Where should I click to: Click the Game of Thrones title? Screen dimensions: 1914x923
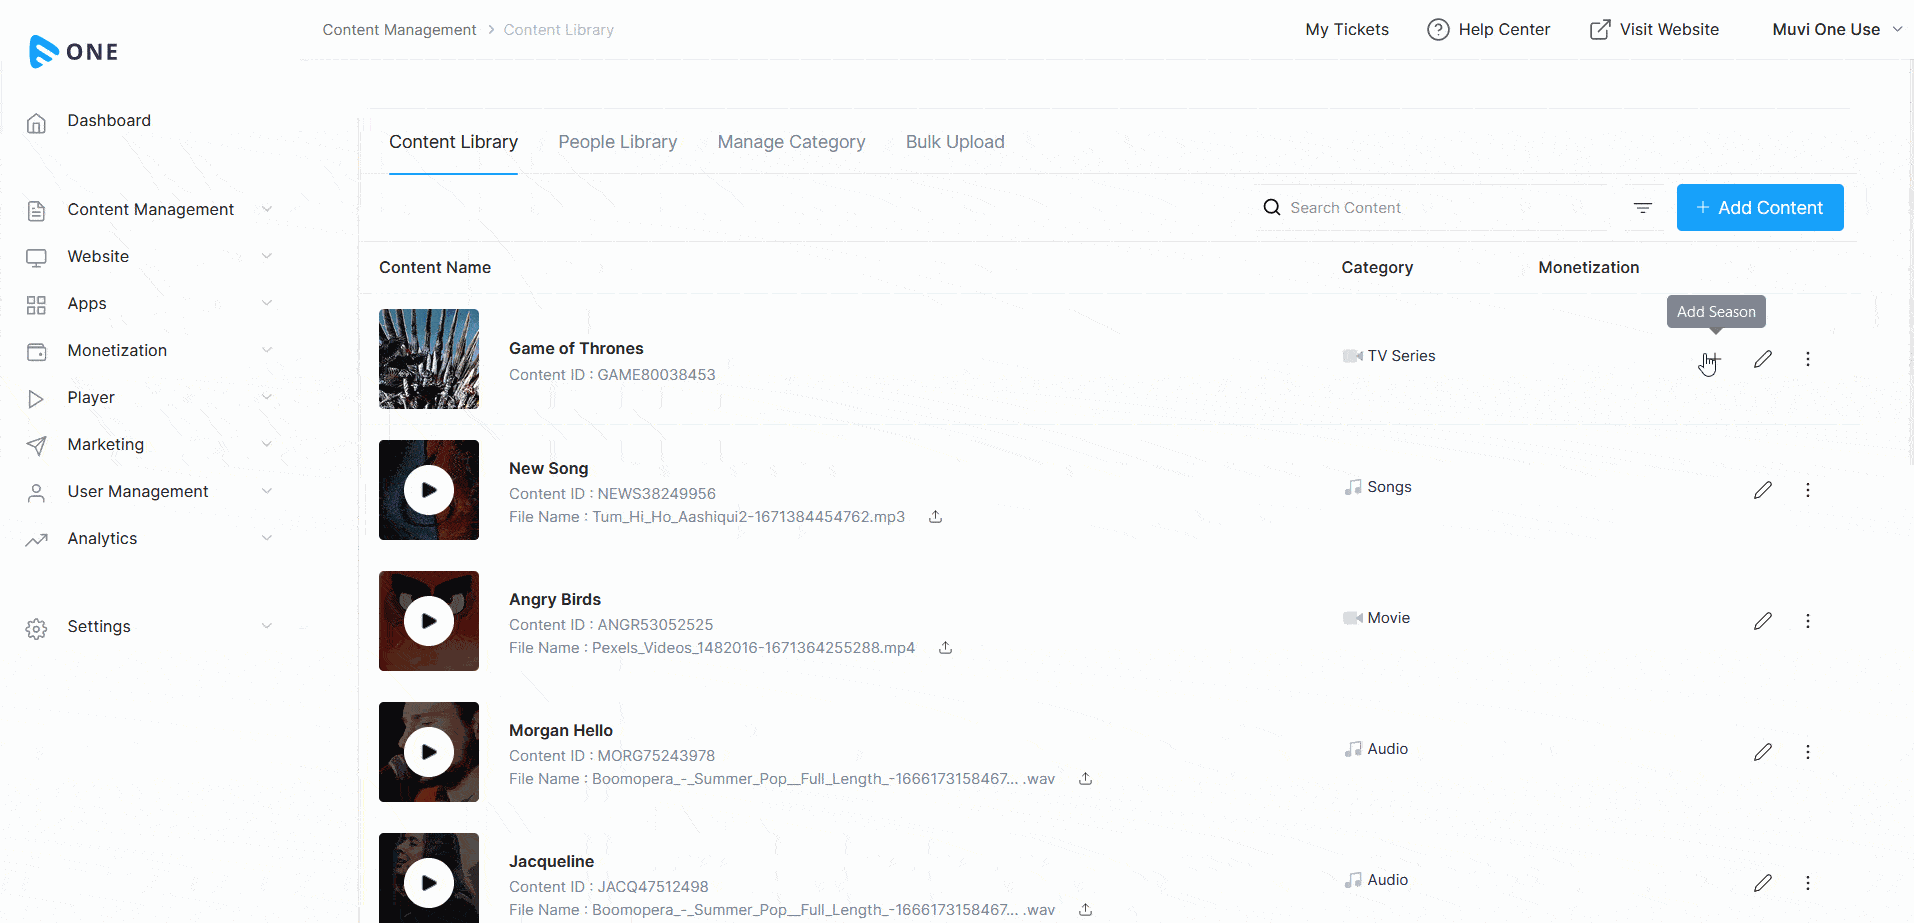576,348
